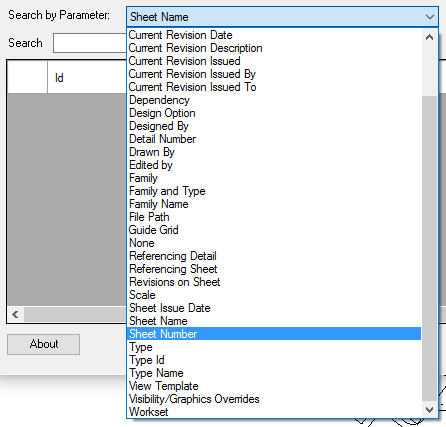446x427 pixels.
Task: Select Drawn By parameter
Action: 274,152
